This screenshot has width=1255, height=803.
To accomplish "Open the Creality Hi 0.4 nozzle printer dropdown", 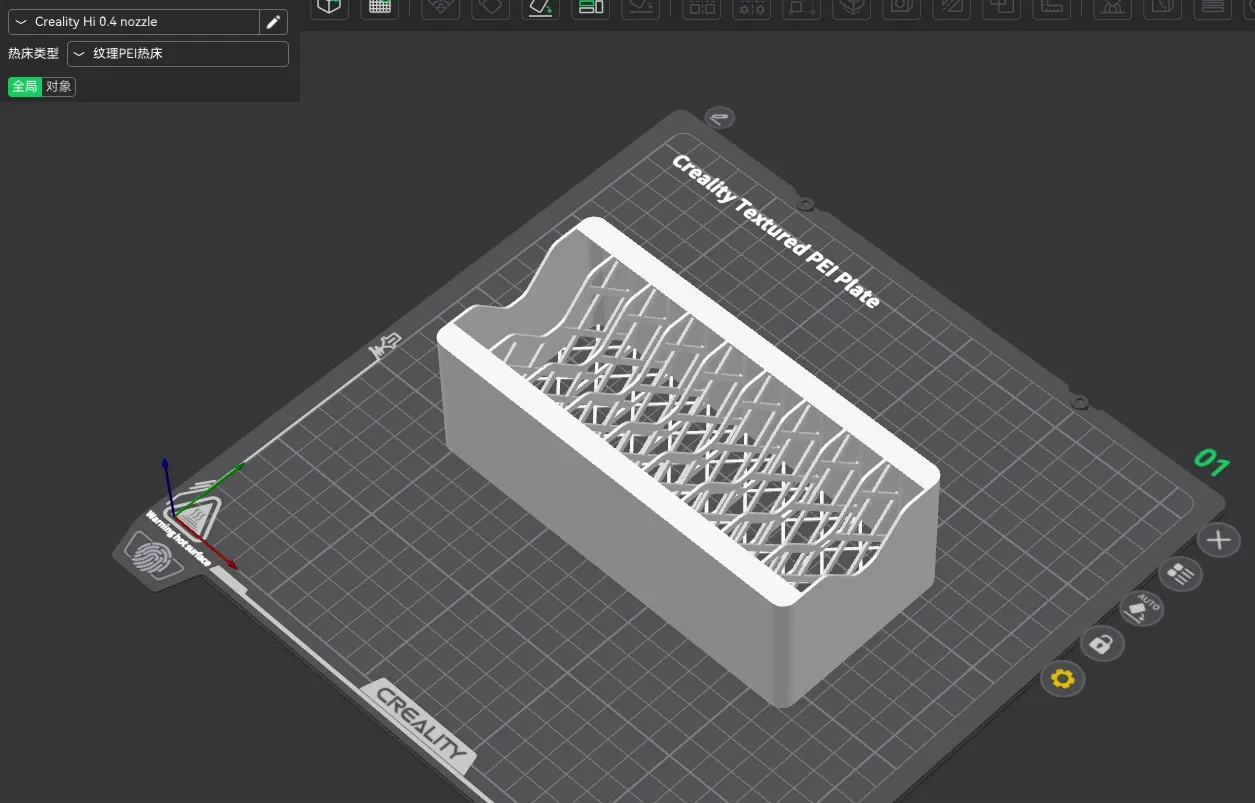I will (x=133, y=22).
